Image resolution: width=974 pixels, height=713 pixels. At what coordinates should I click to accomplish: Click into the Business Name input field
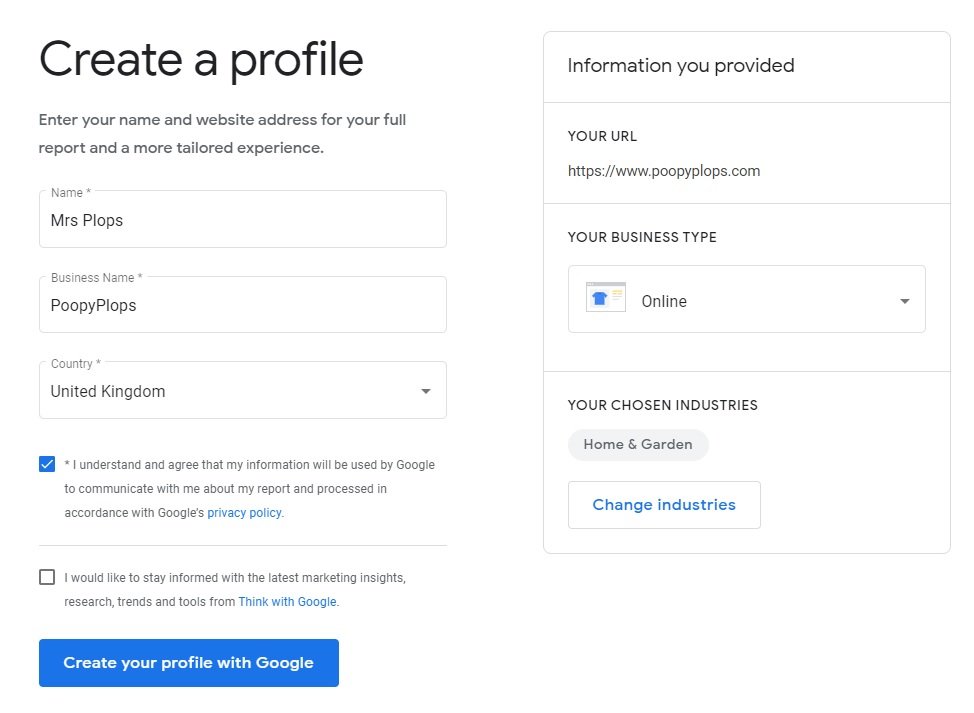[242, 306]
